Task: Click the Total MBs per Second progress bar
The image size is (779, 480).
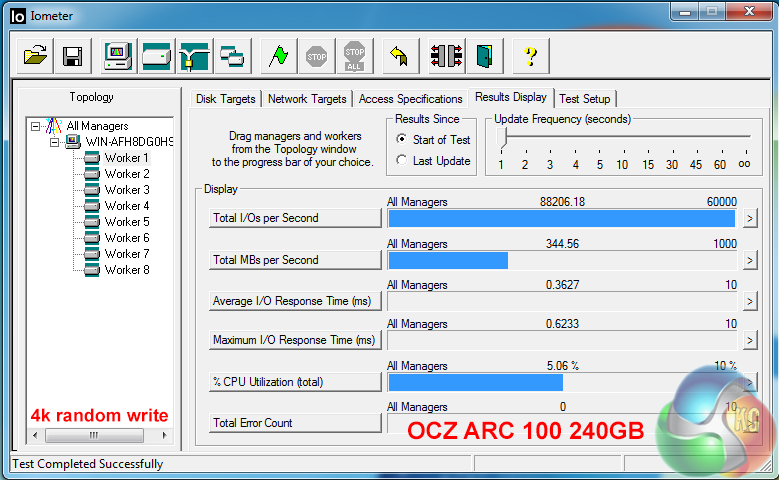Action: click(x=562, y=260)
